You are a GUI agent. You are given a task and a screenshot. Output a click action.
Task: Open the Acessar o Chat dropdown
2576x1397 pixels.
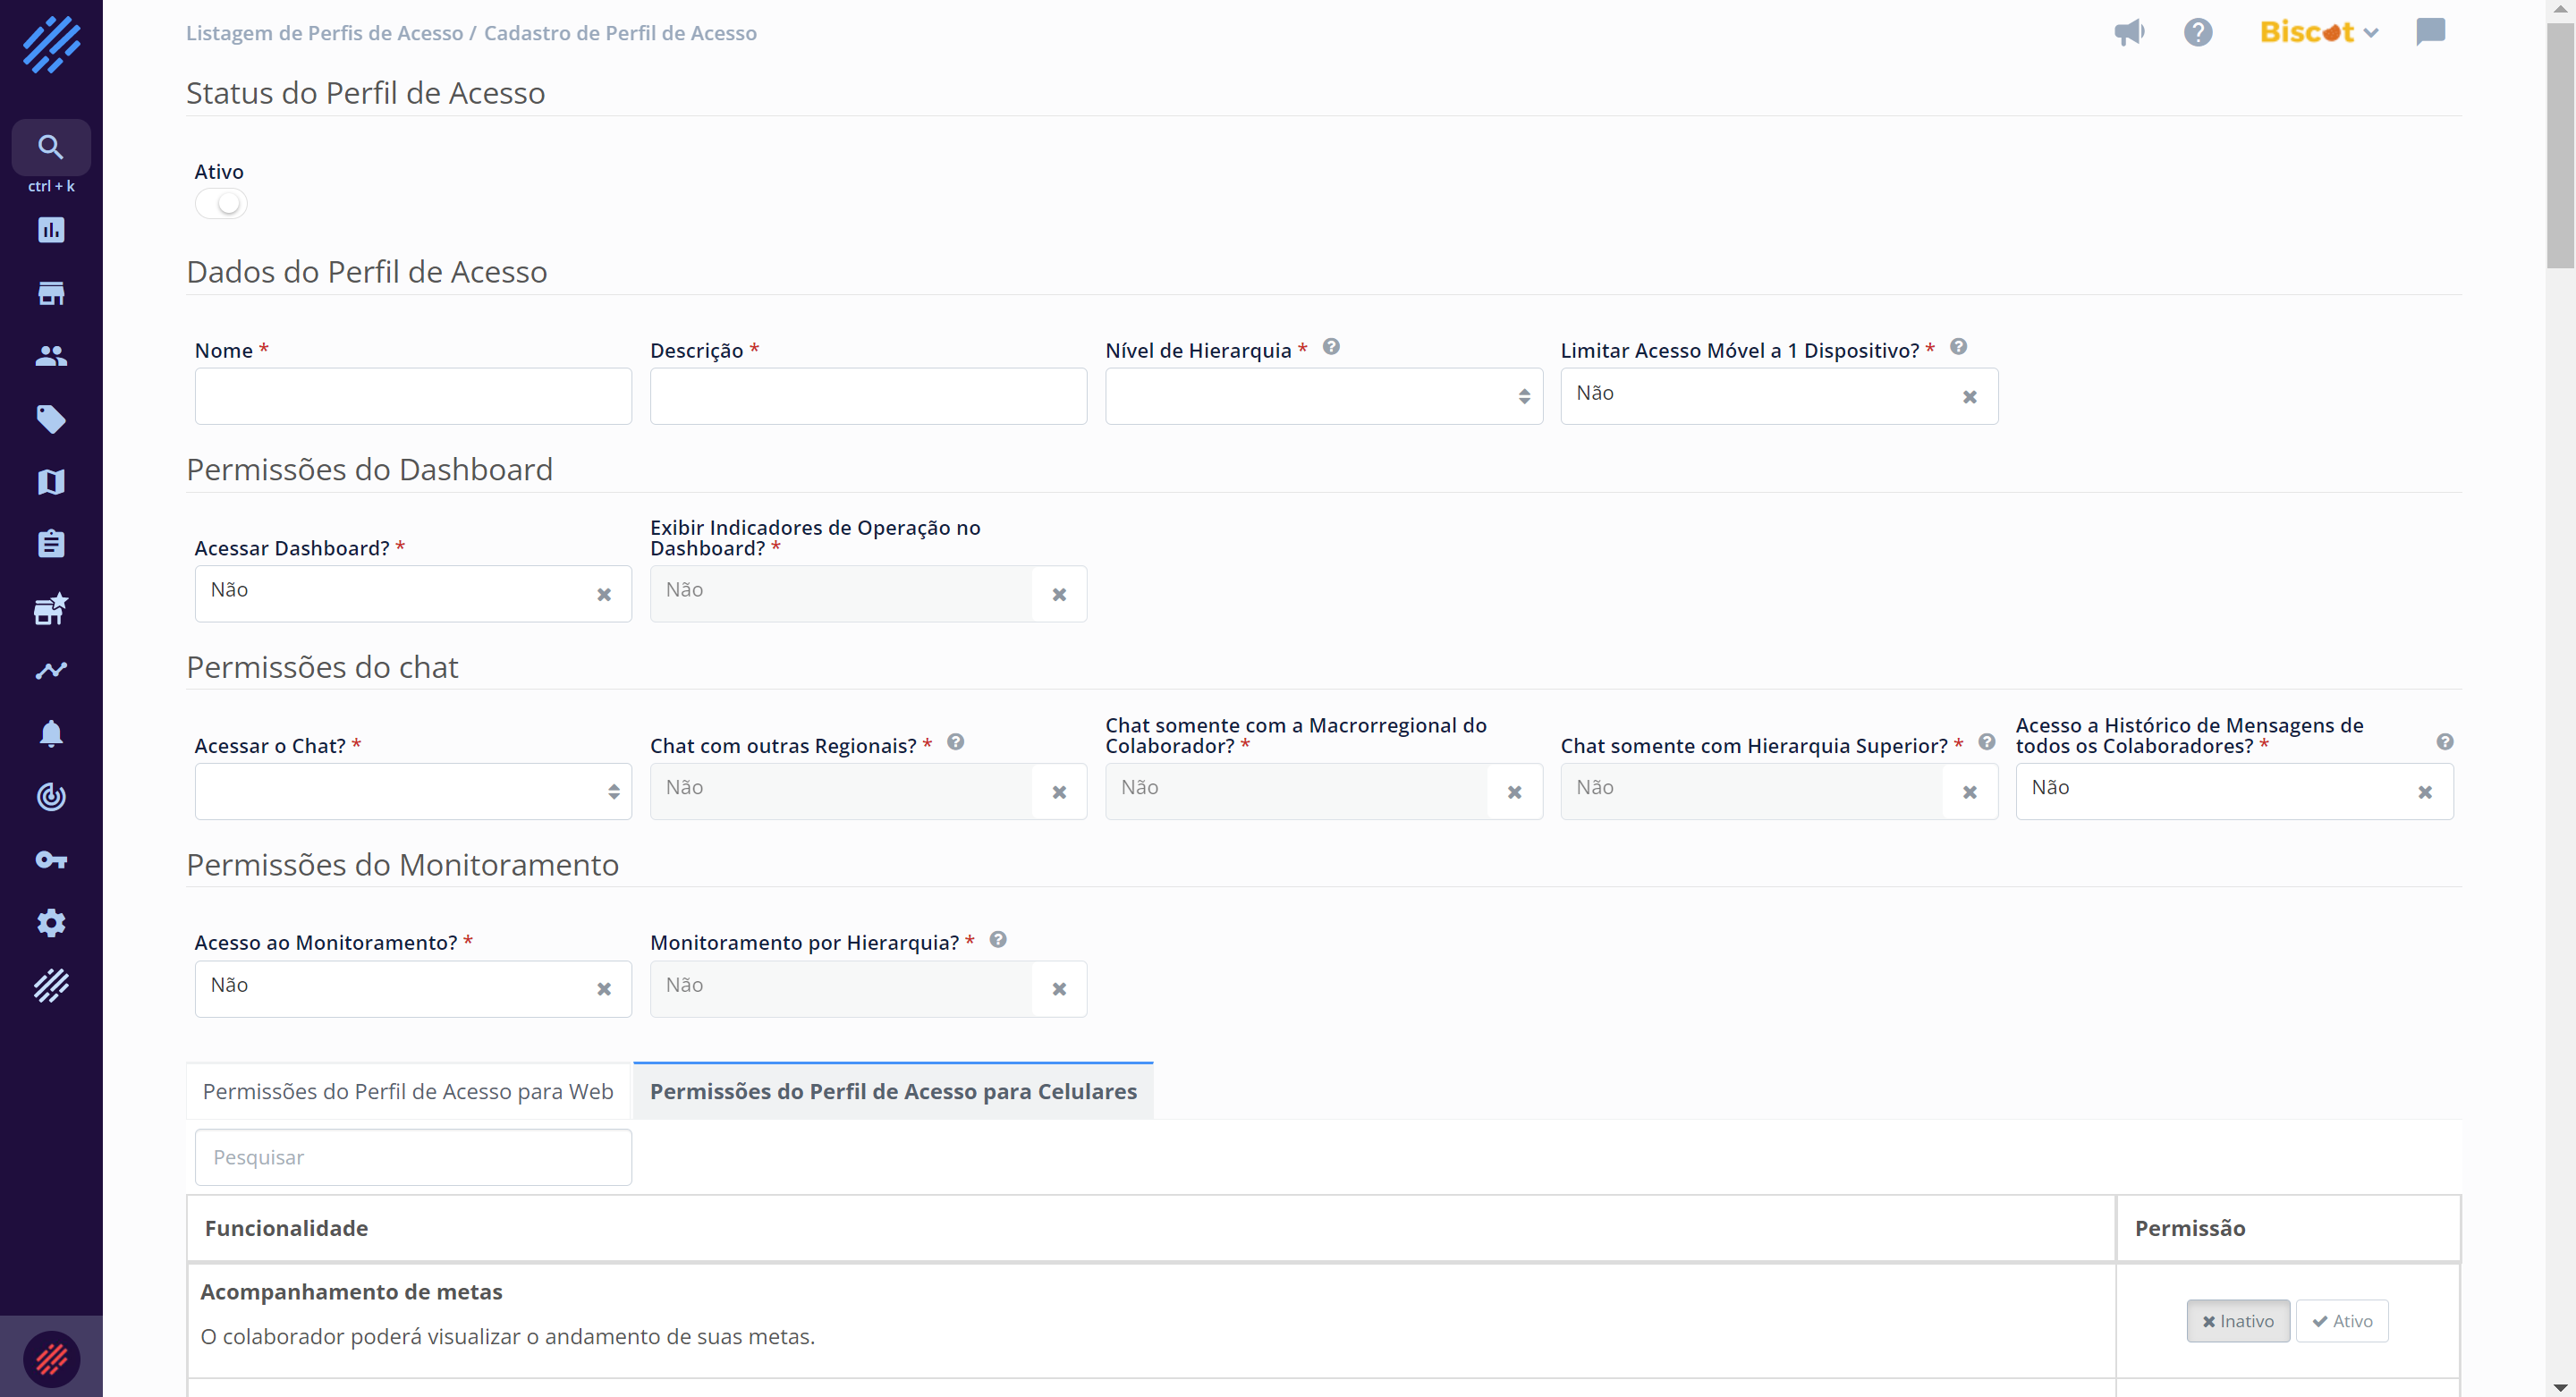click(412, 792)
